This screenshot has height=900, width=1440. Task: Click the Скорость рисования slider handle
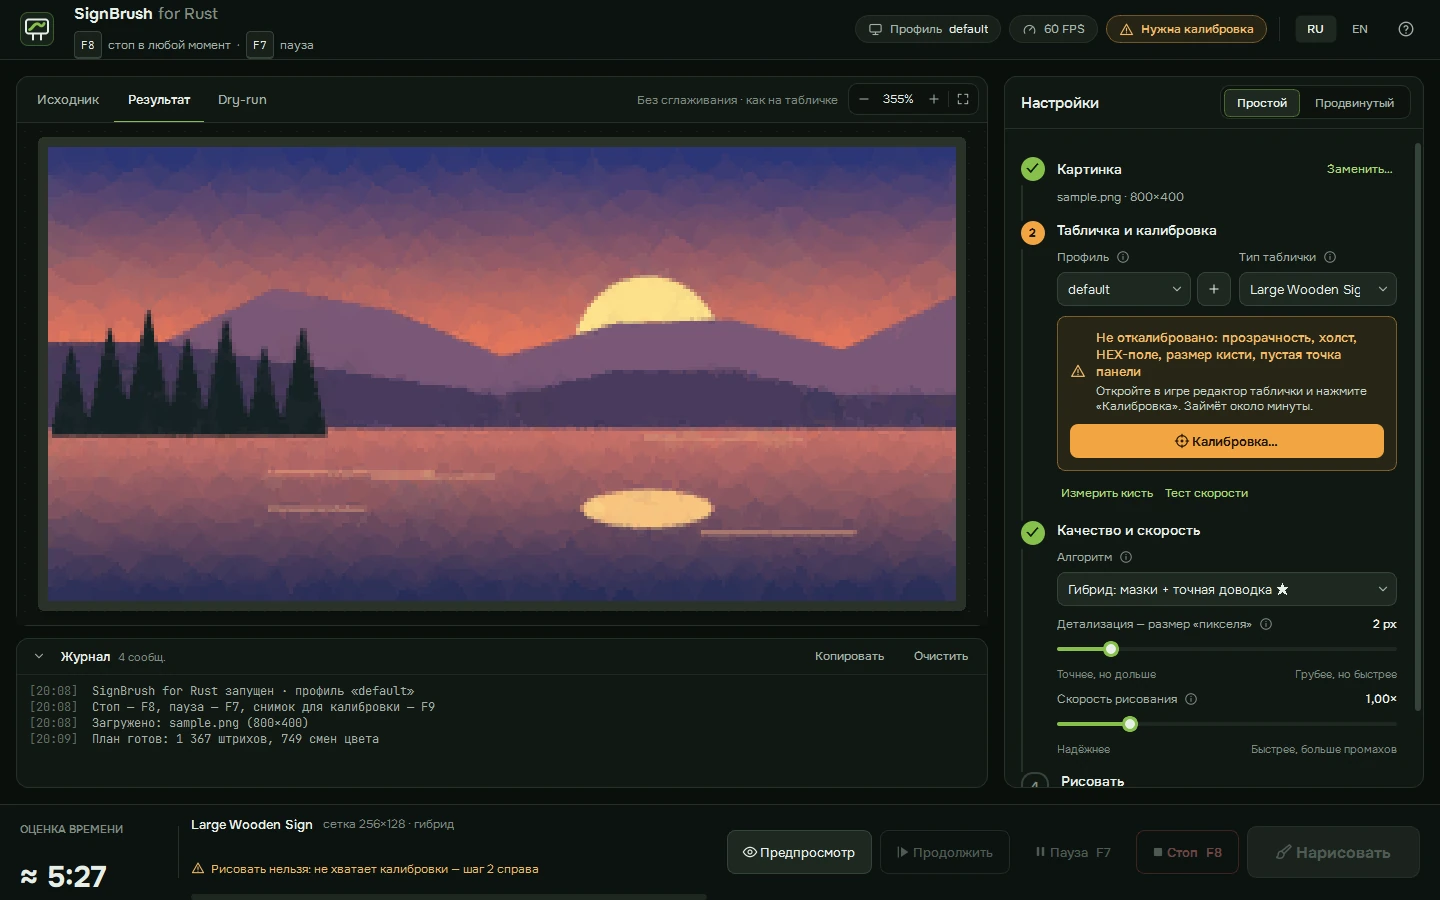pos(1130,724)
